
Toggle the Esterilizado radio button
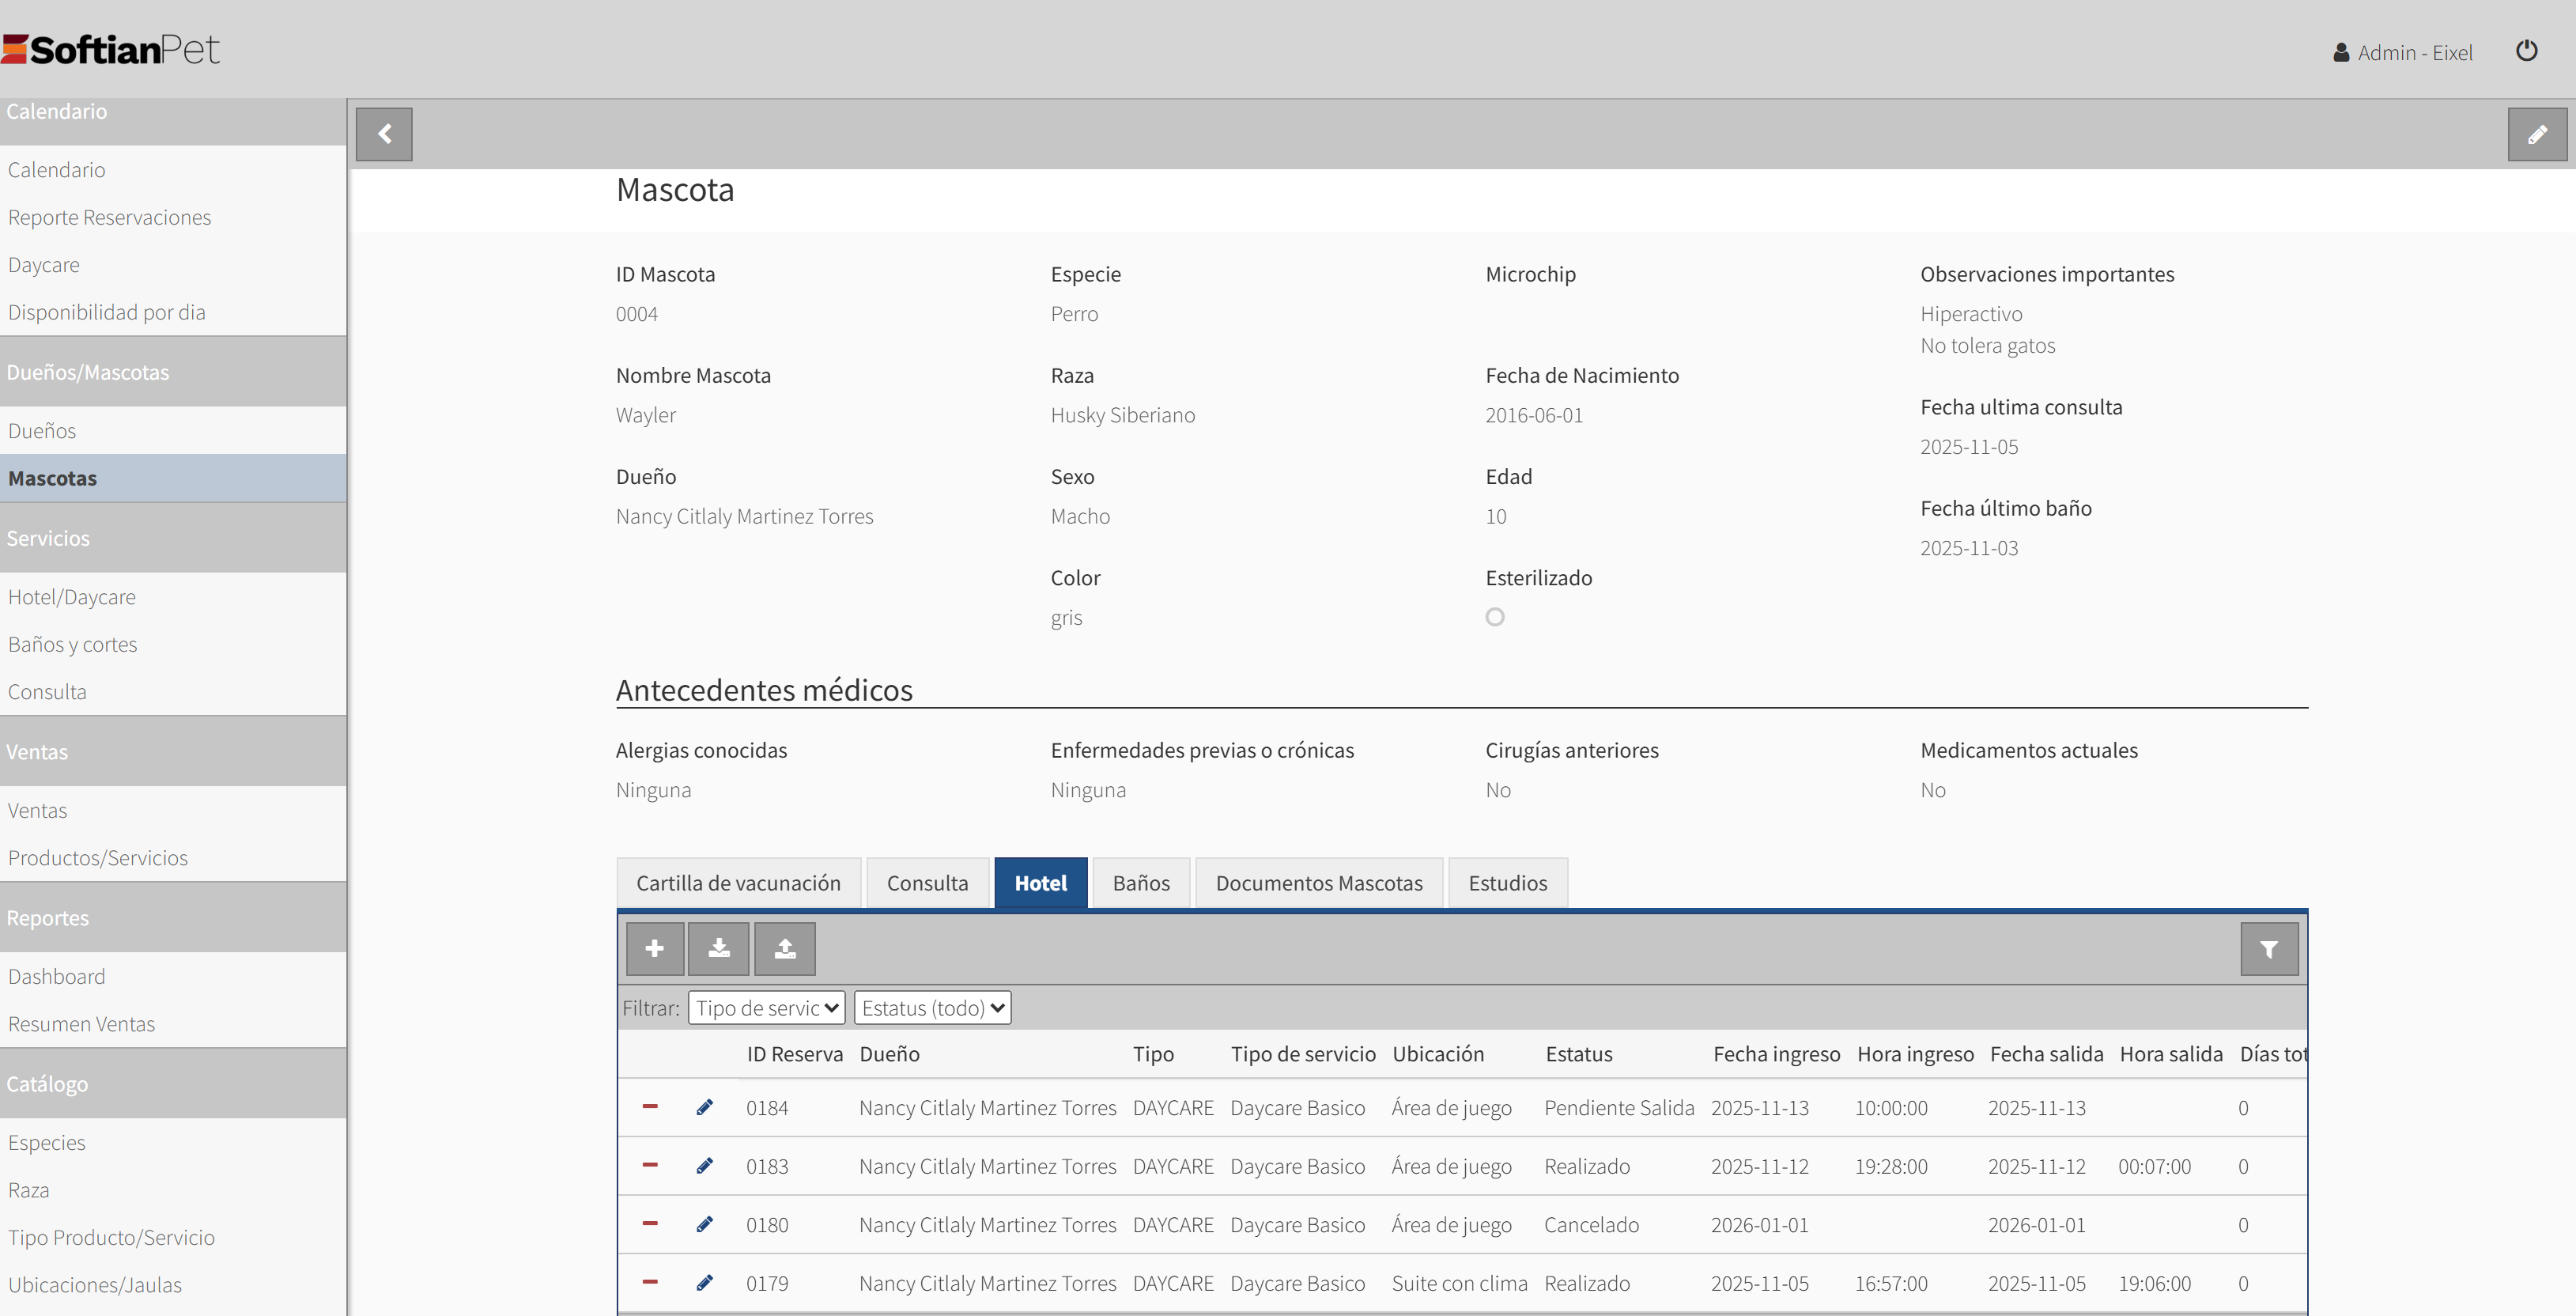point(1494,617)
